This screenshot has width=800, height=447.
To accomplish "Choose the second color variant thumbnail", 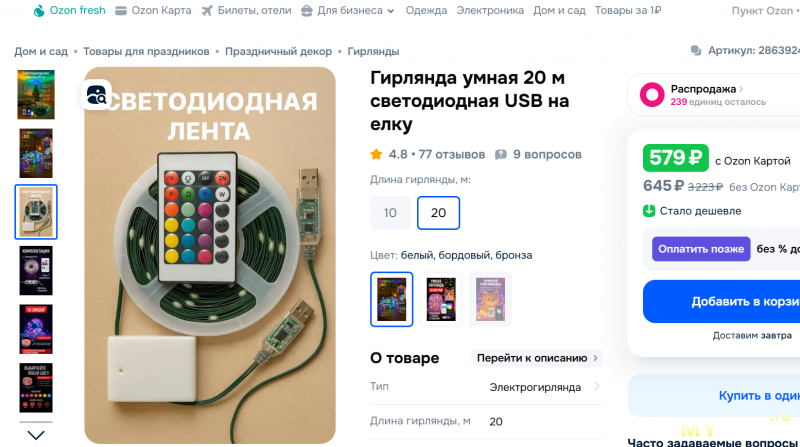I will (x=441, y=299).
